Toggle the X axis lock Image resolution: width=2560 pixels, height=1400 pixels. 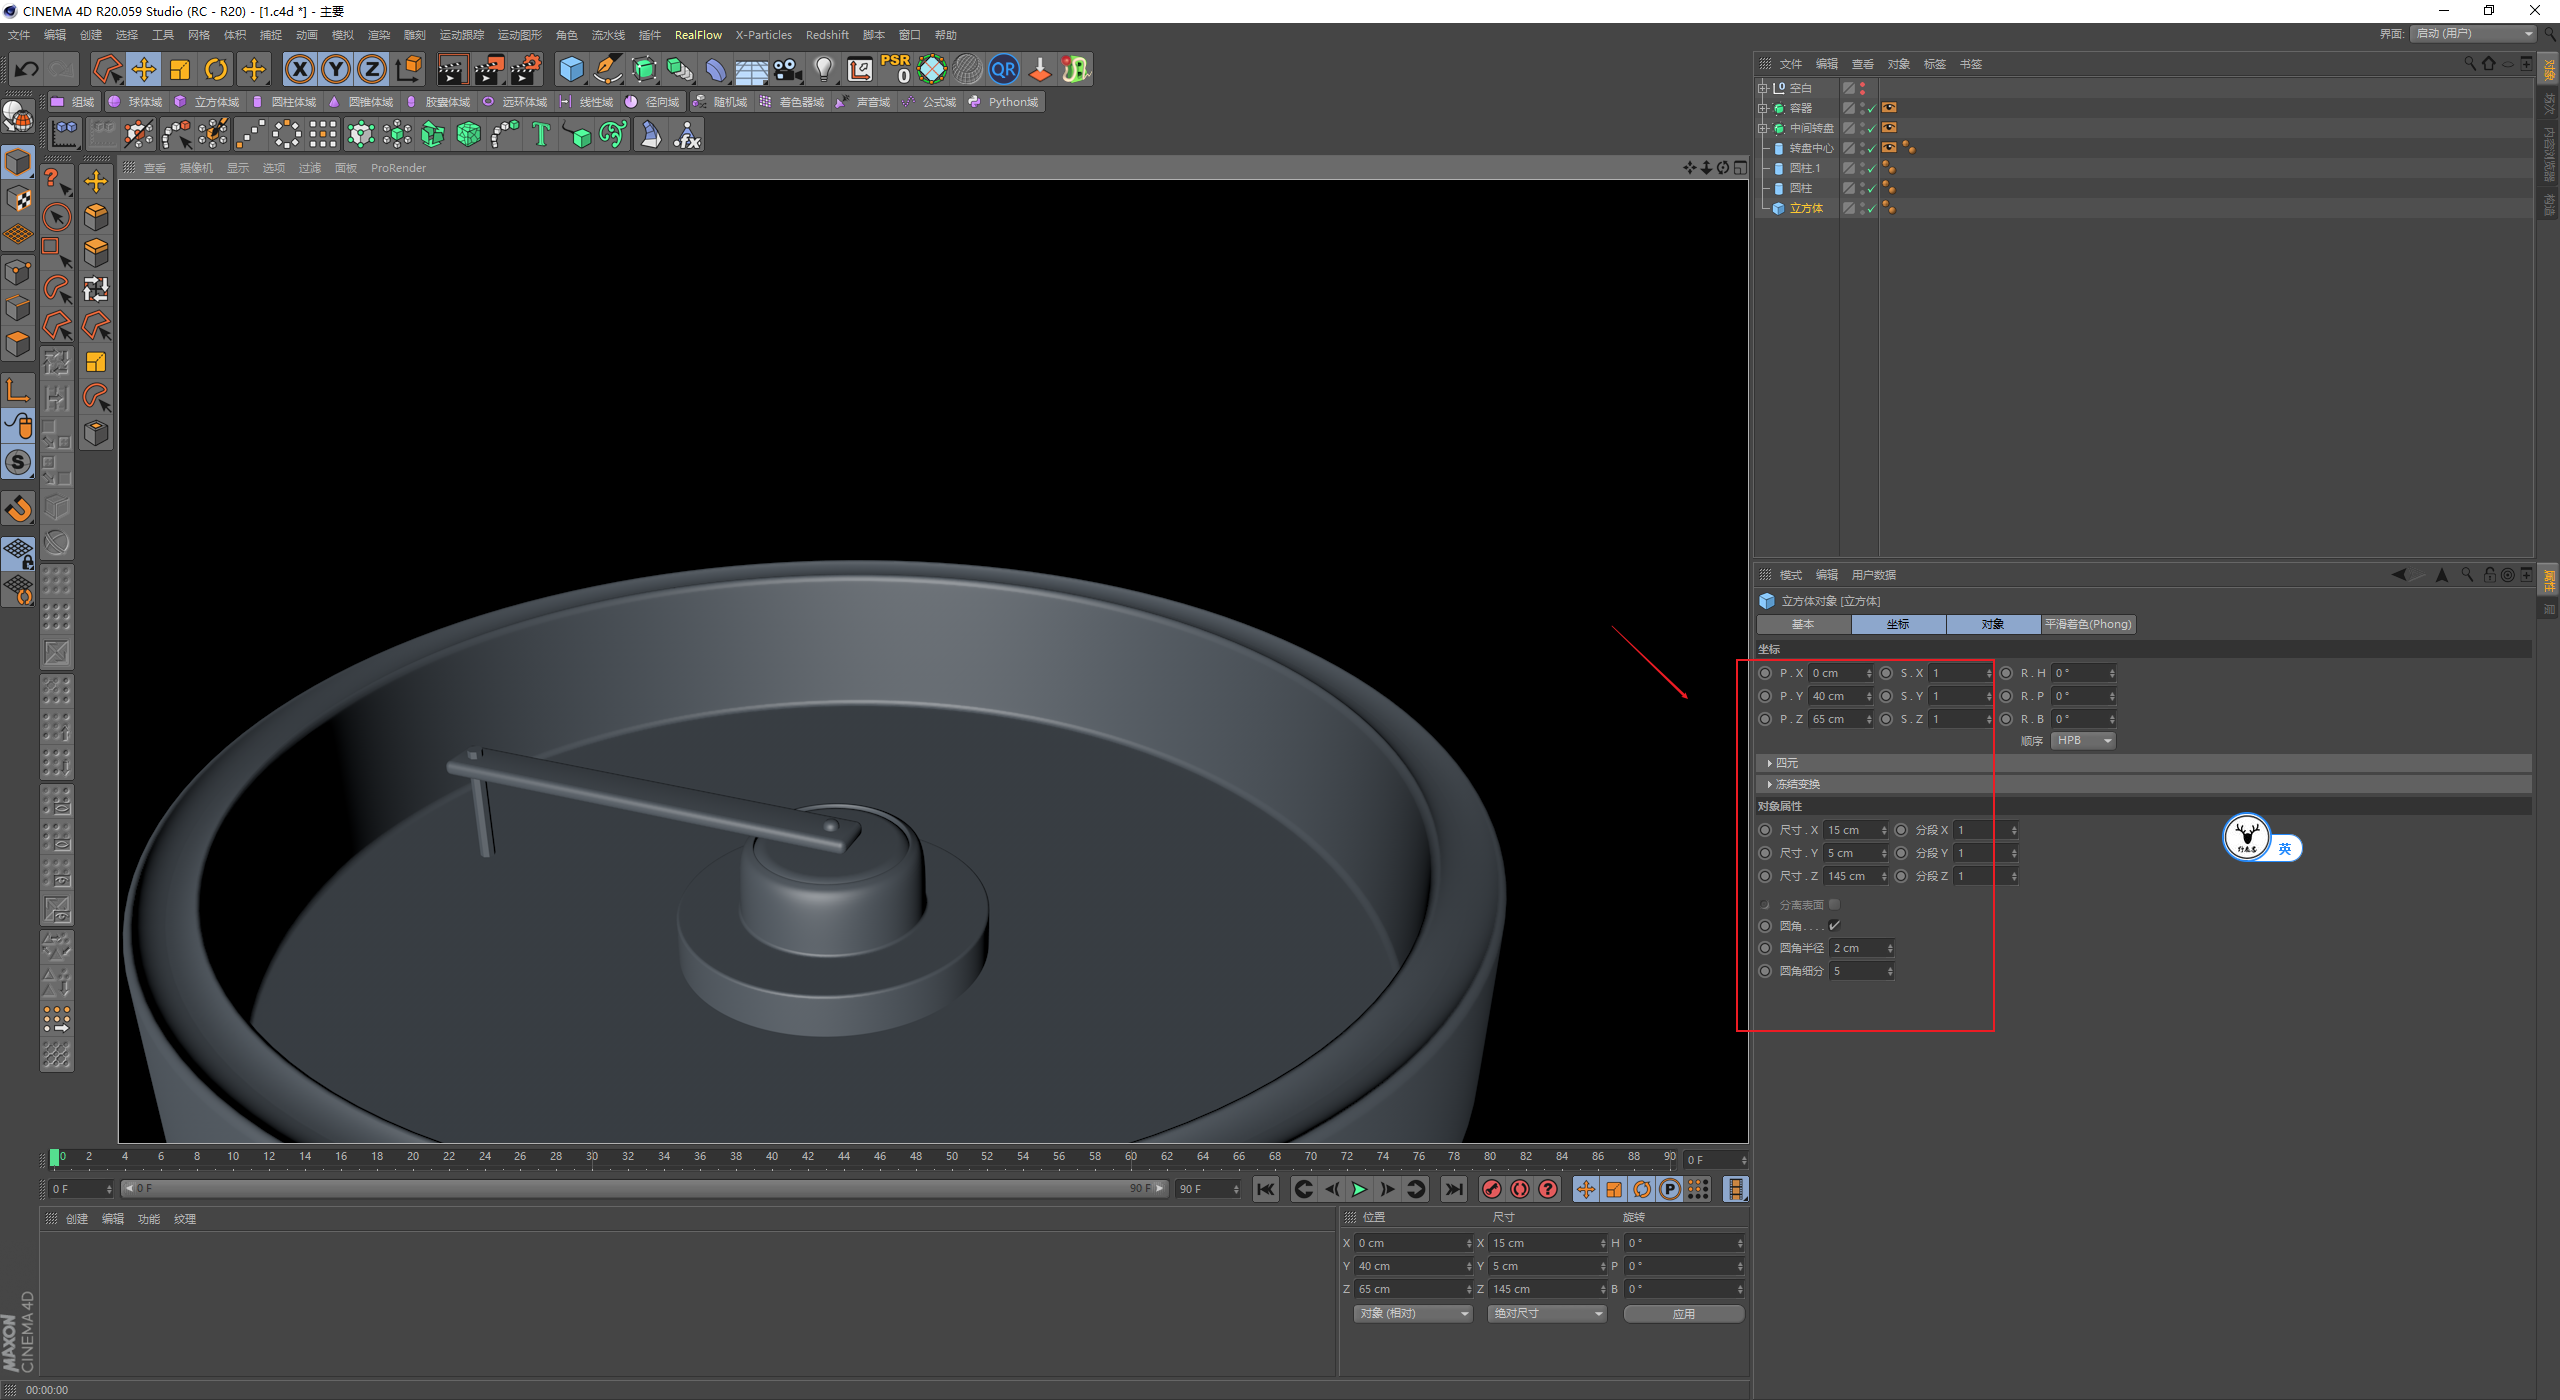[x=299, y=69]
